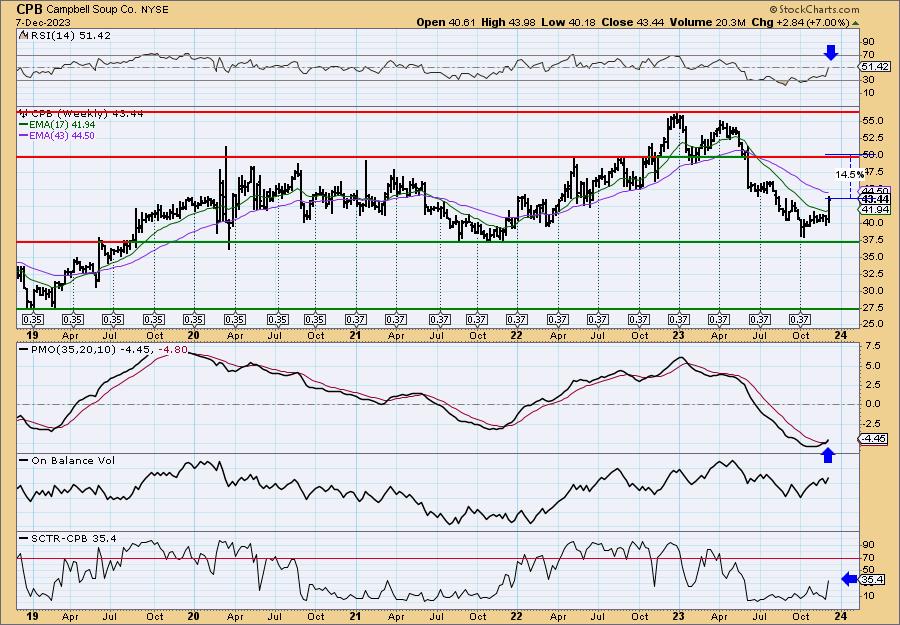Click the 41.94 EMA tag on price scale
The image size is (900, 625).
tap(874, 209)
